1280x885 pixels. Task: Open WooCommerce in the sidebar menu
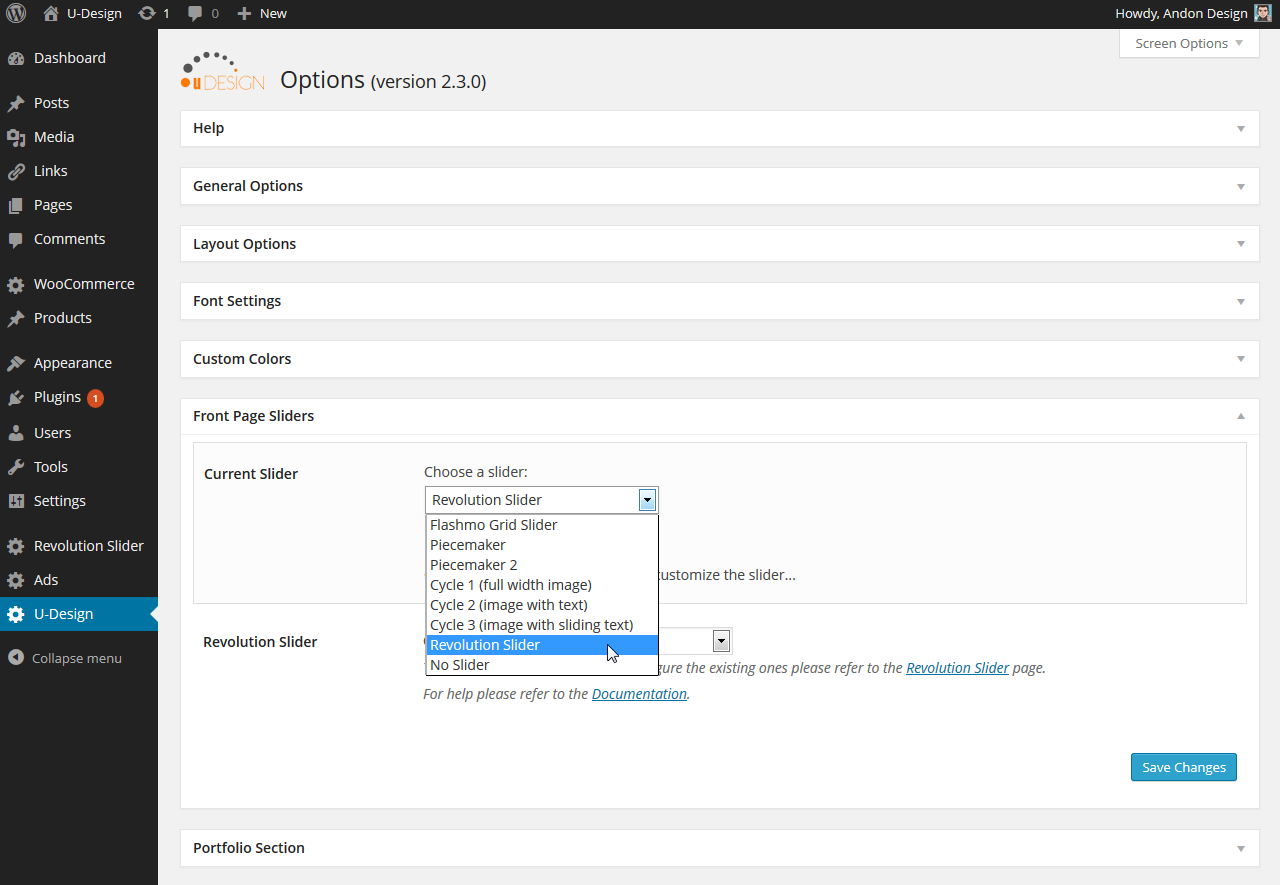coord(84,284)
